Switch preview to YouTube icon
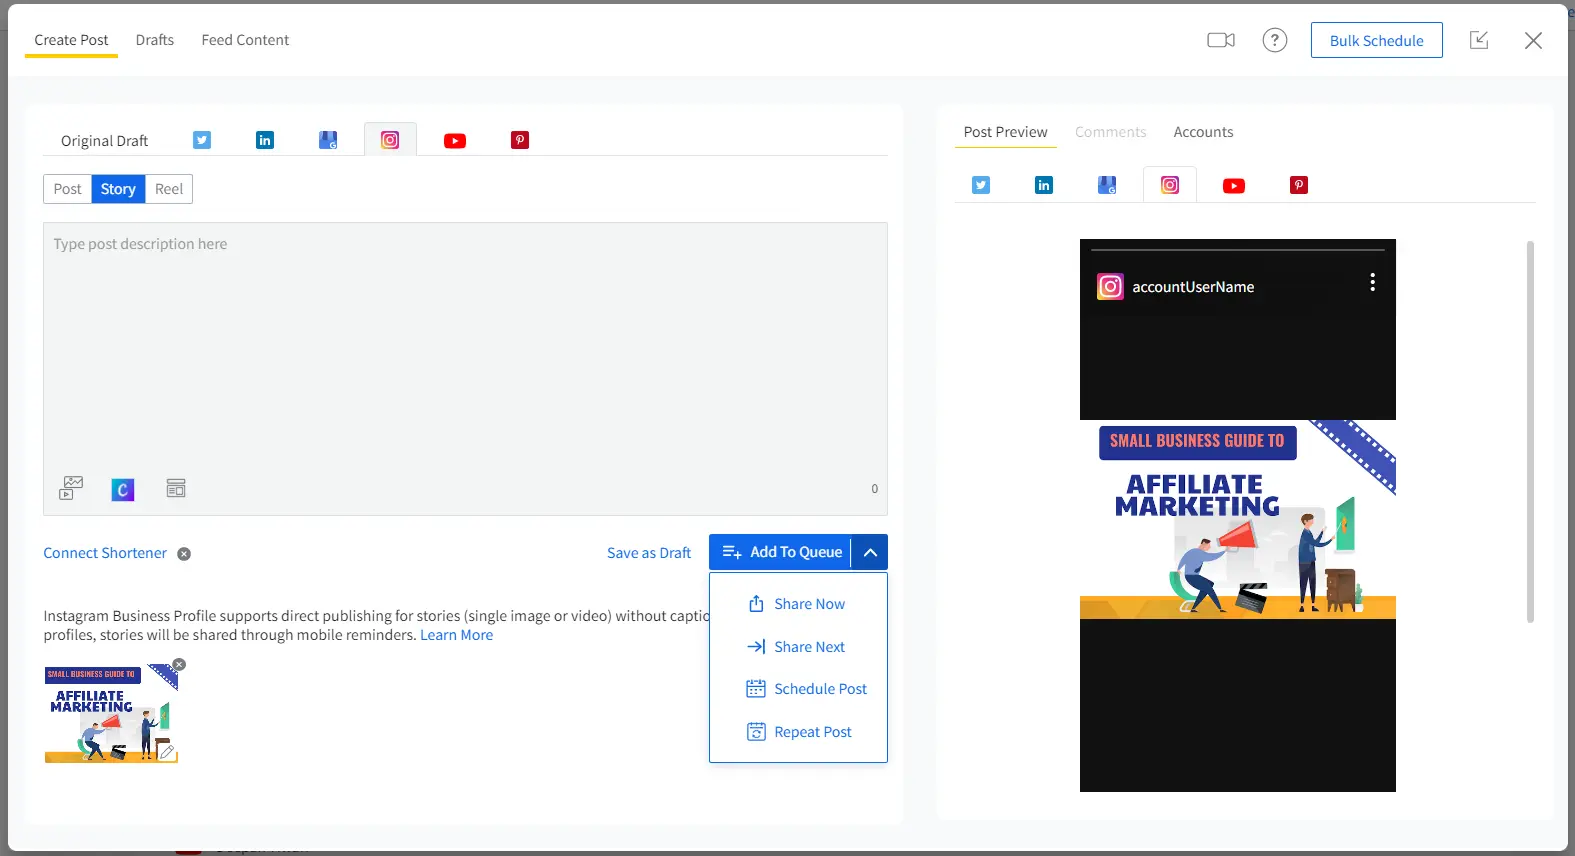Screen dimensions: 1575x856 1233,185
